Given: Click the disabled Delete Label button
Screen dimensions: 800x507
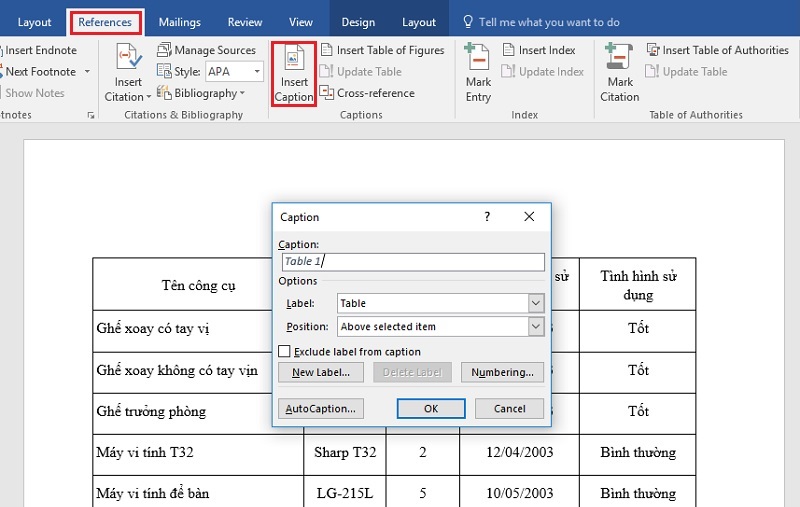Looking at the screenshot, I should pyautogui.click(x=412, y=372).
